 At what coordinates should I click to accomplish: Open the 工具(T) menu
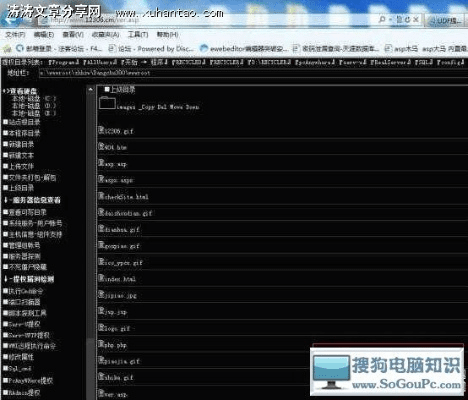138,34
